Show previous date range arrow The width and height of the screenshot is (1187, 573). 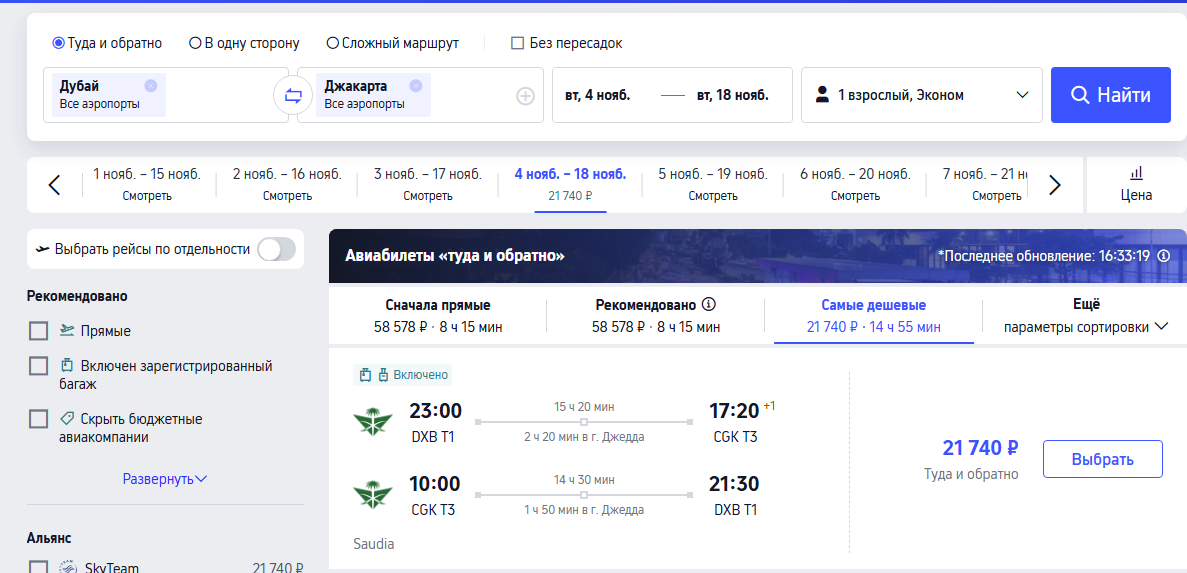(x=55, y=185)
